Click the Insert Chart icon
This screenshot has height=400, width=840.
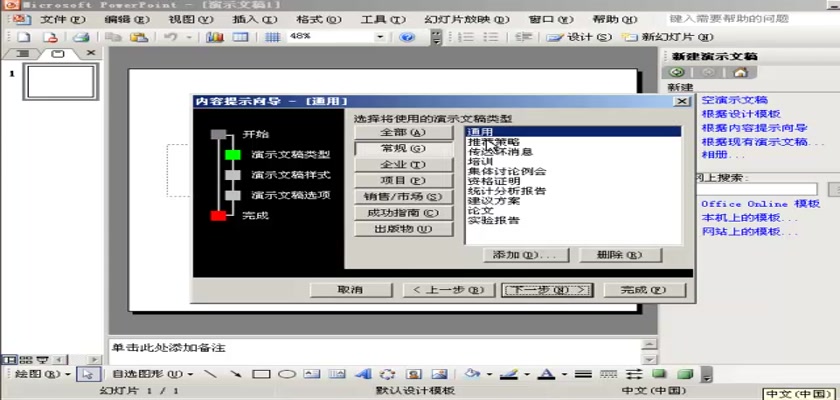tap(215, 37)
